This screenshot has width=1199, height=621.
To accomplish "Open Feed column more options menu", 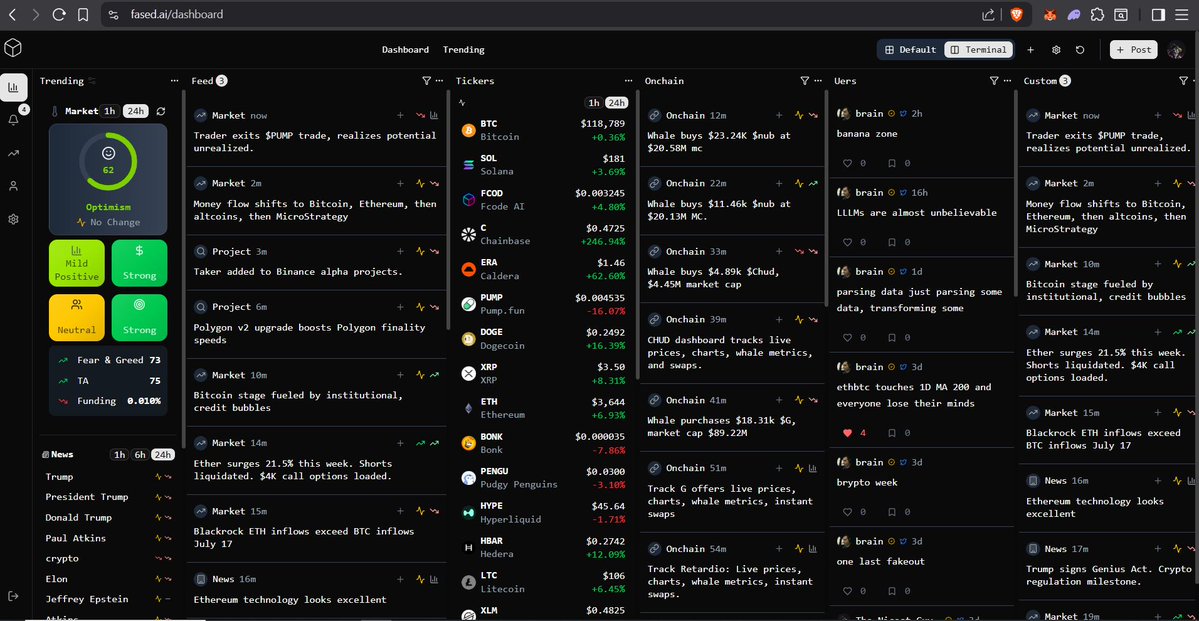I will tap(439, 80).
